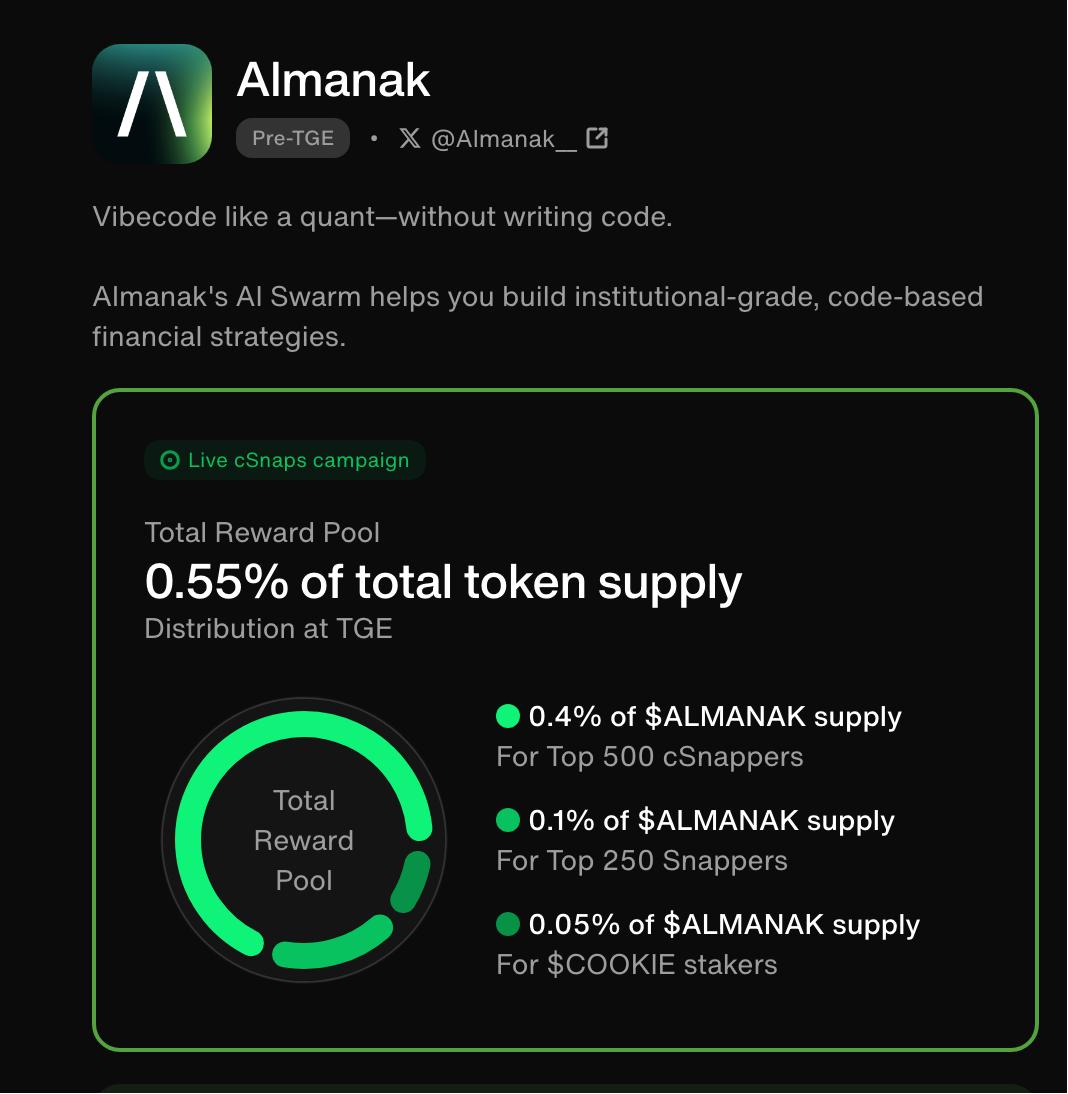1068x1094 pixels.
Task: Click the For Top 250 Snappers label
Action: (642, 861)
